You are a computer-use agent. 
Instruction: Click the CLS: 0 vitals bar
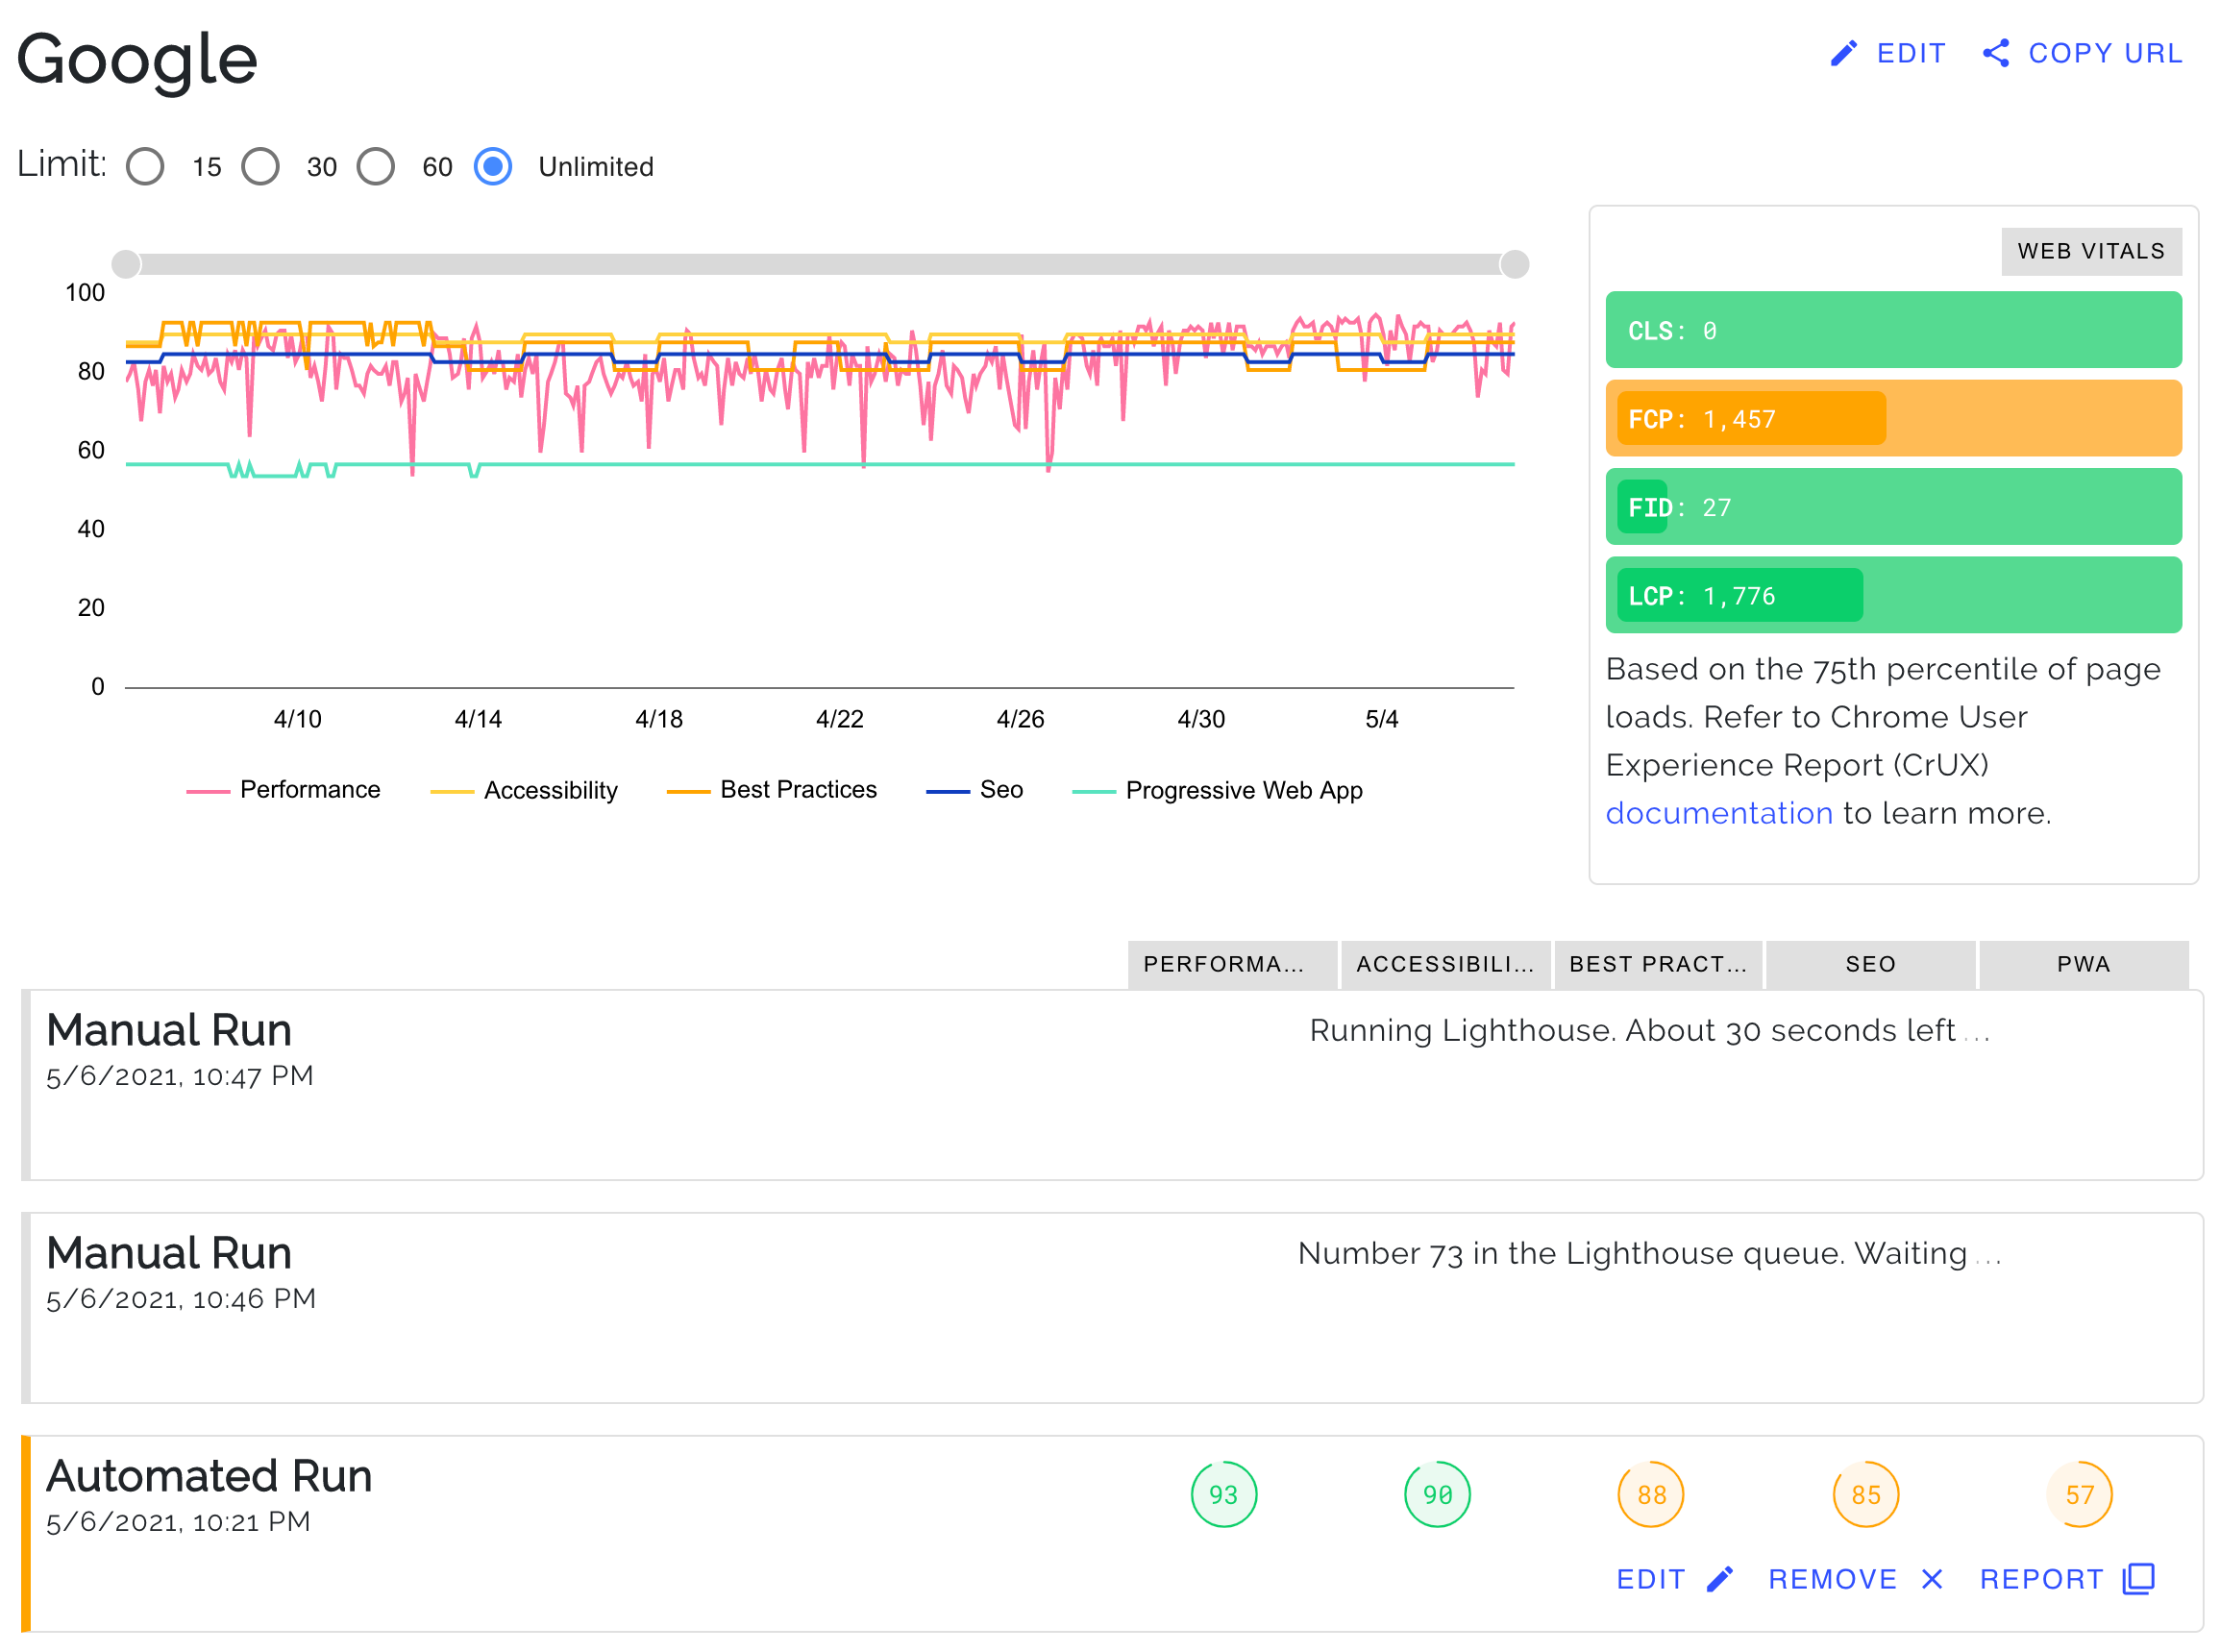1893,330
